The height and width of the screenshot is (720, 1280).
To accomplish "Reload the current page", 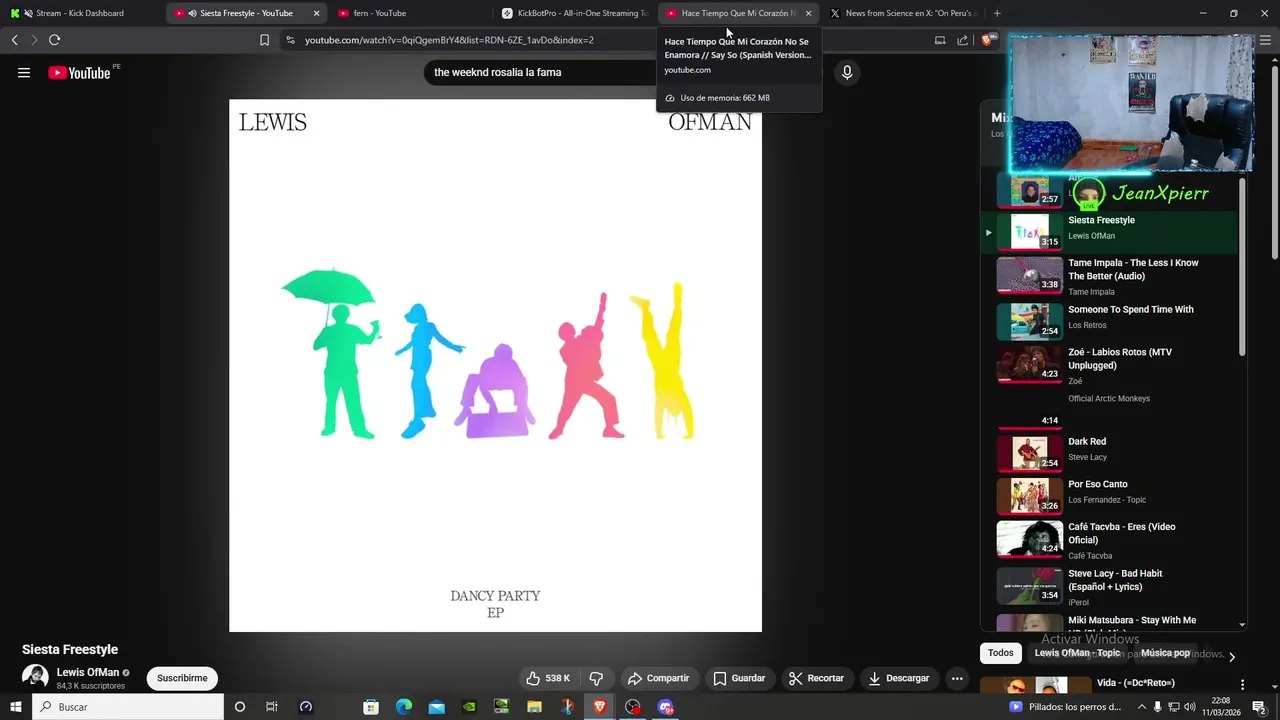I will tap(54, 40).
